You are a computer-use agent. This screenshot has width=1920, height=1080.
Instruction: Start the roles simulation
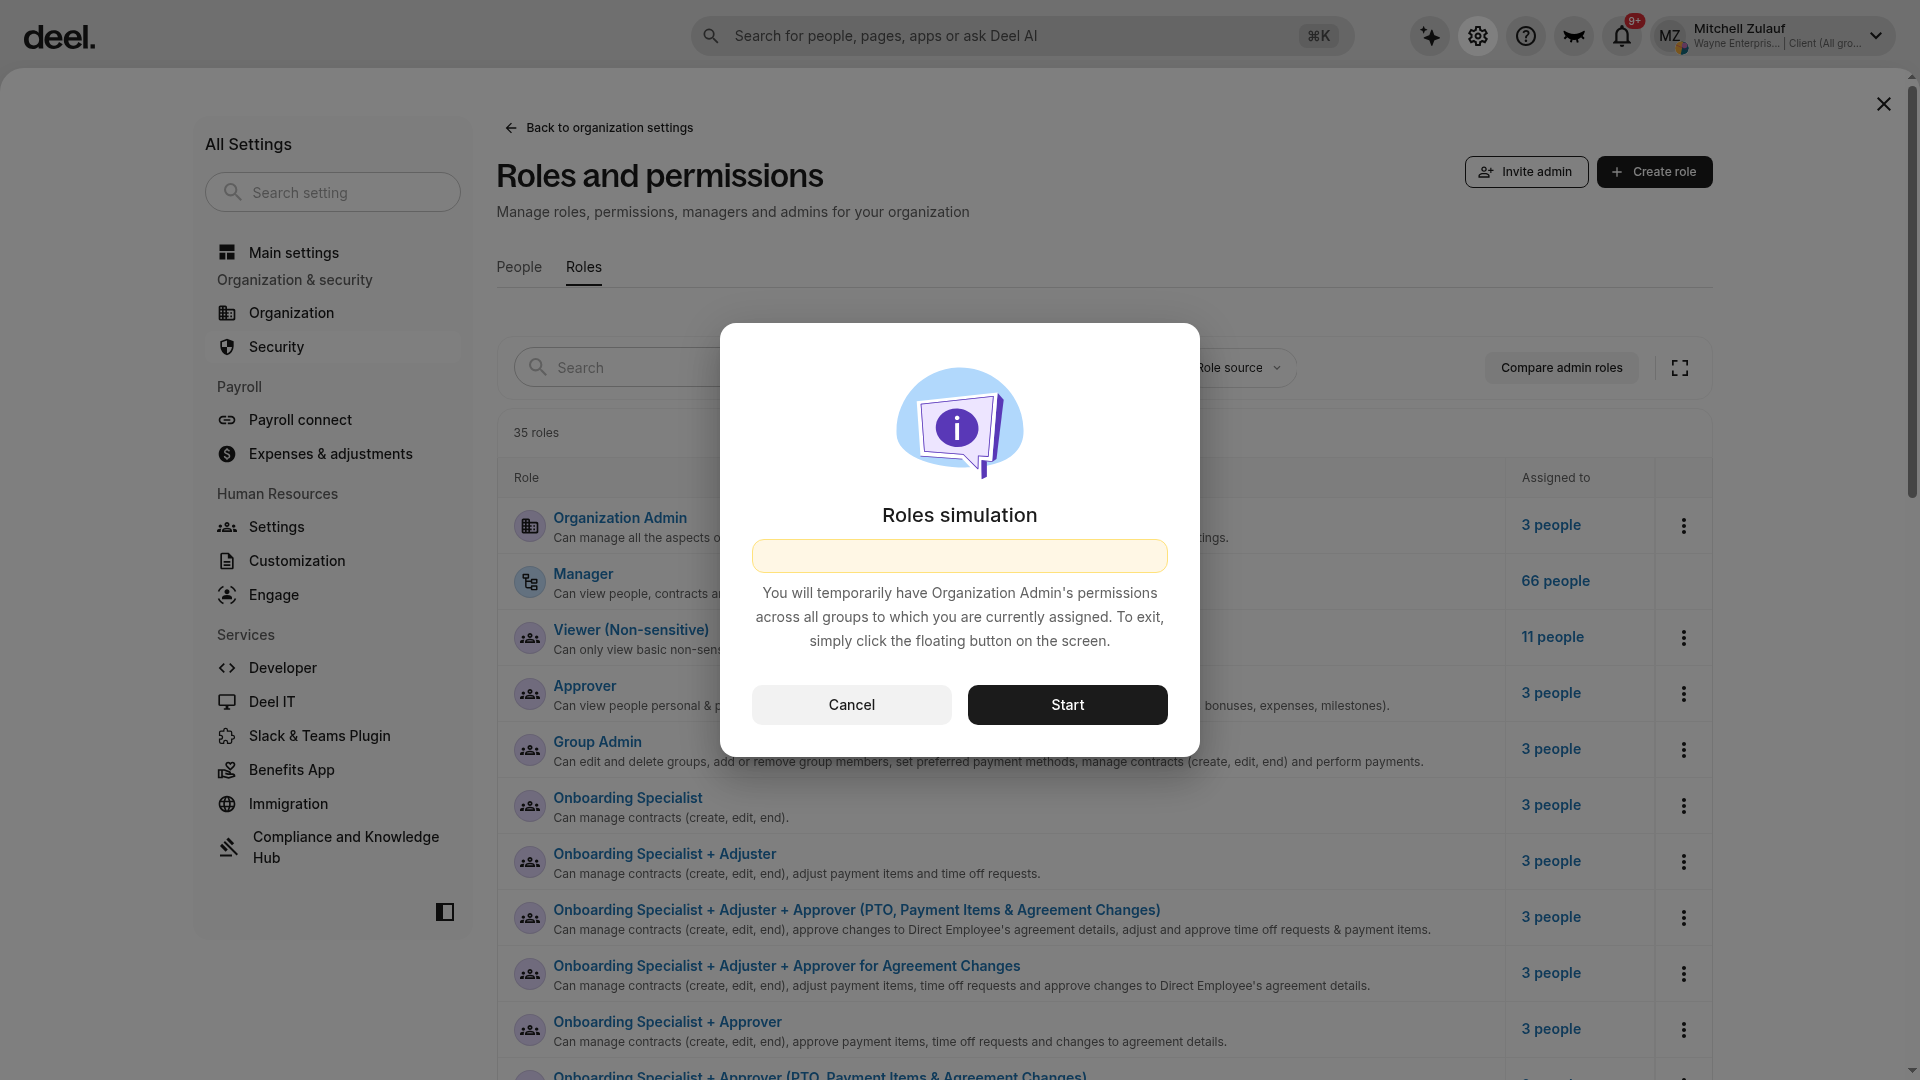1068,705
